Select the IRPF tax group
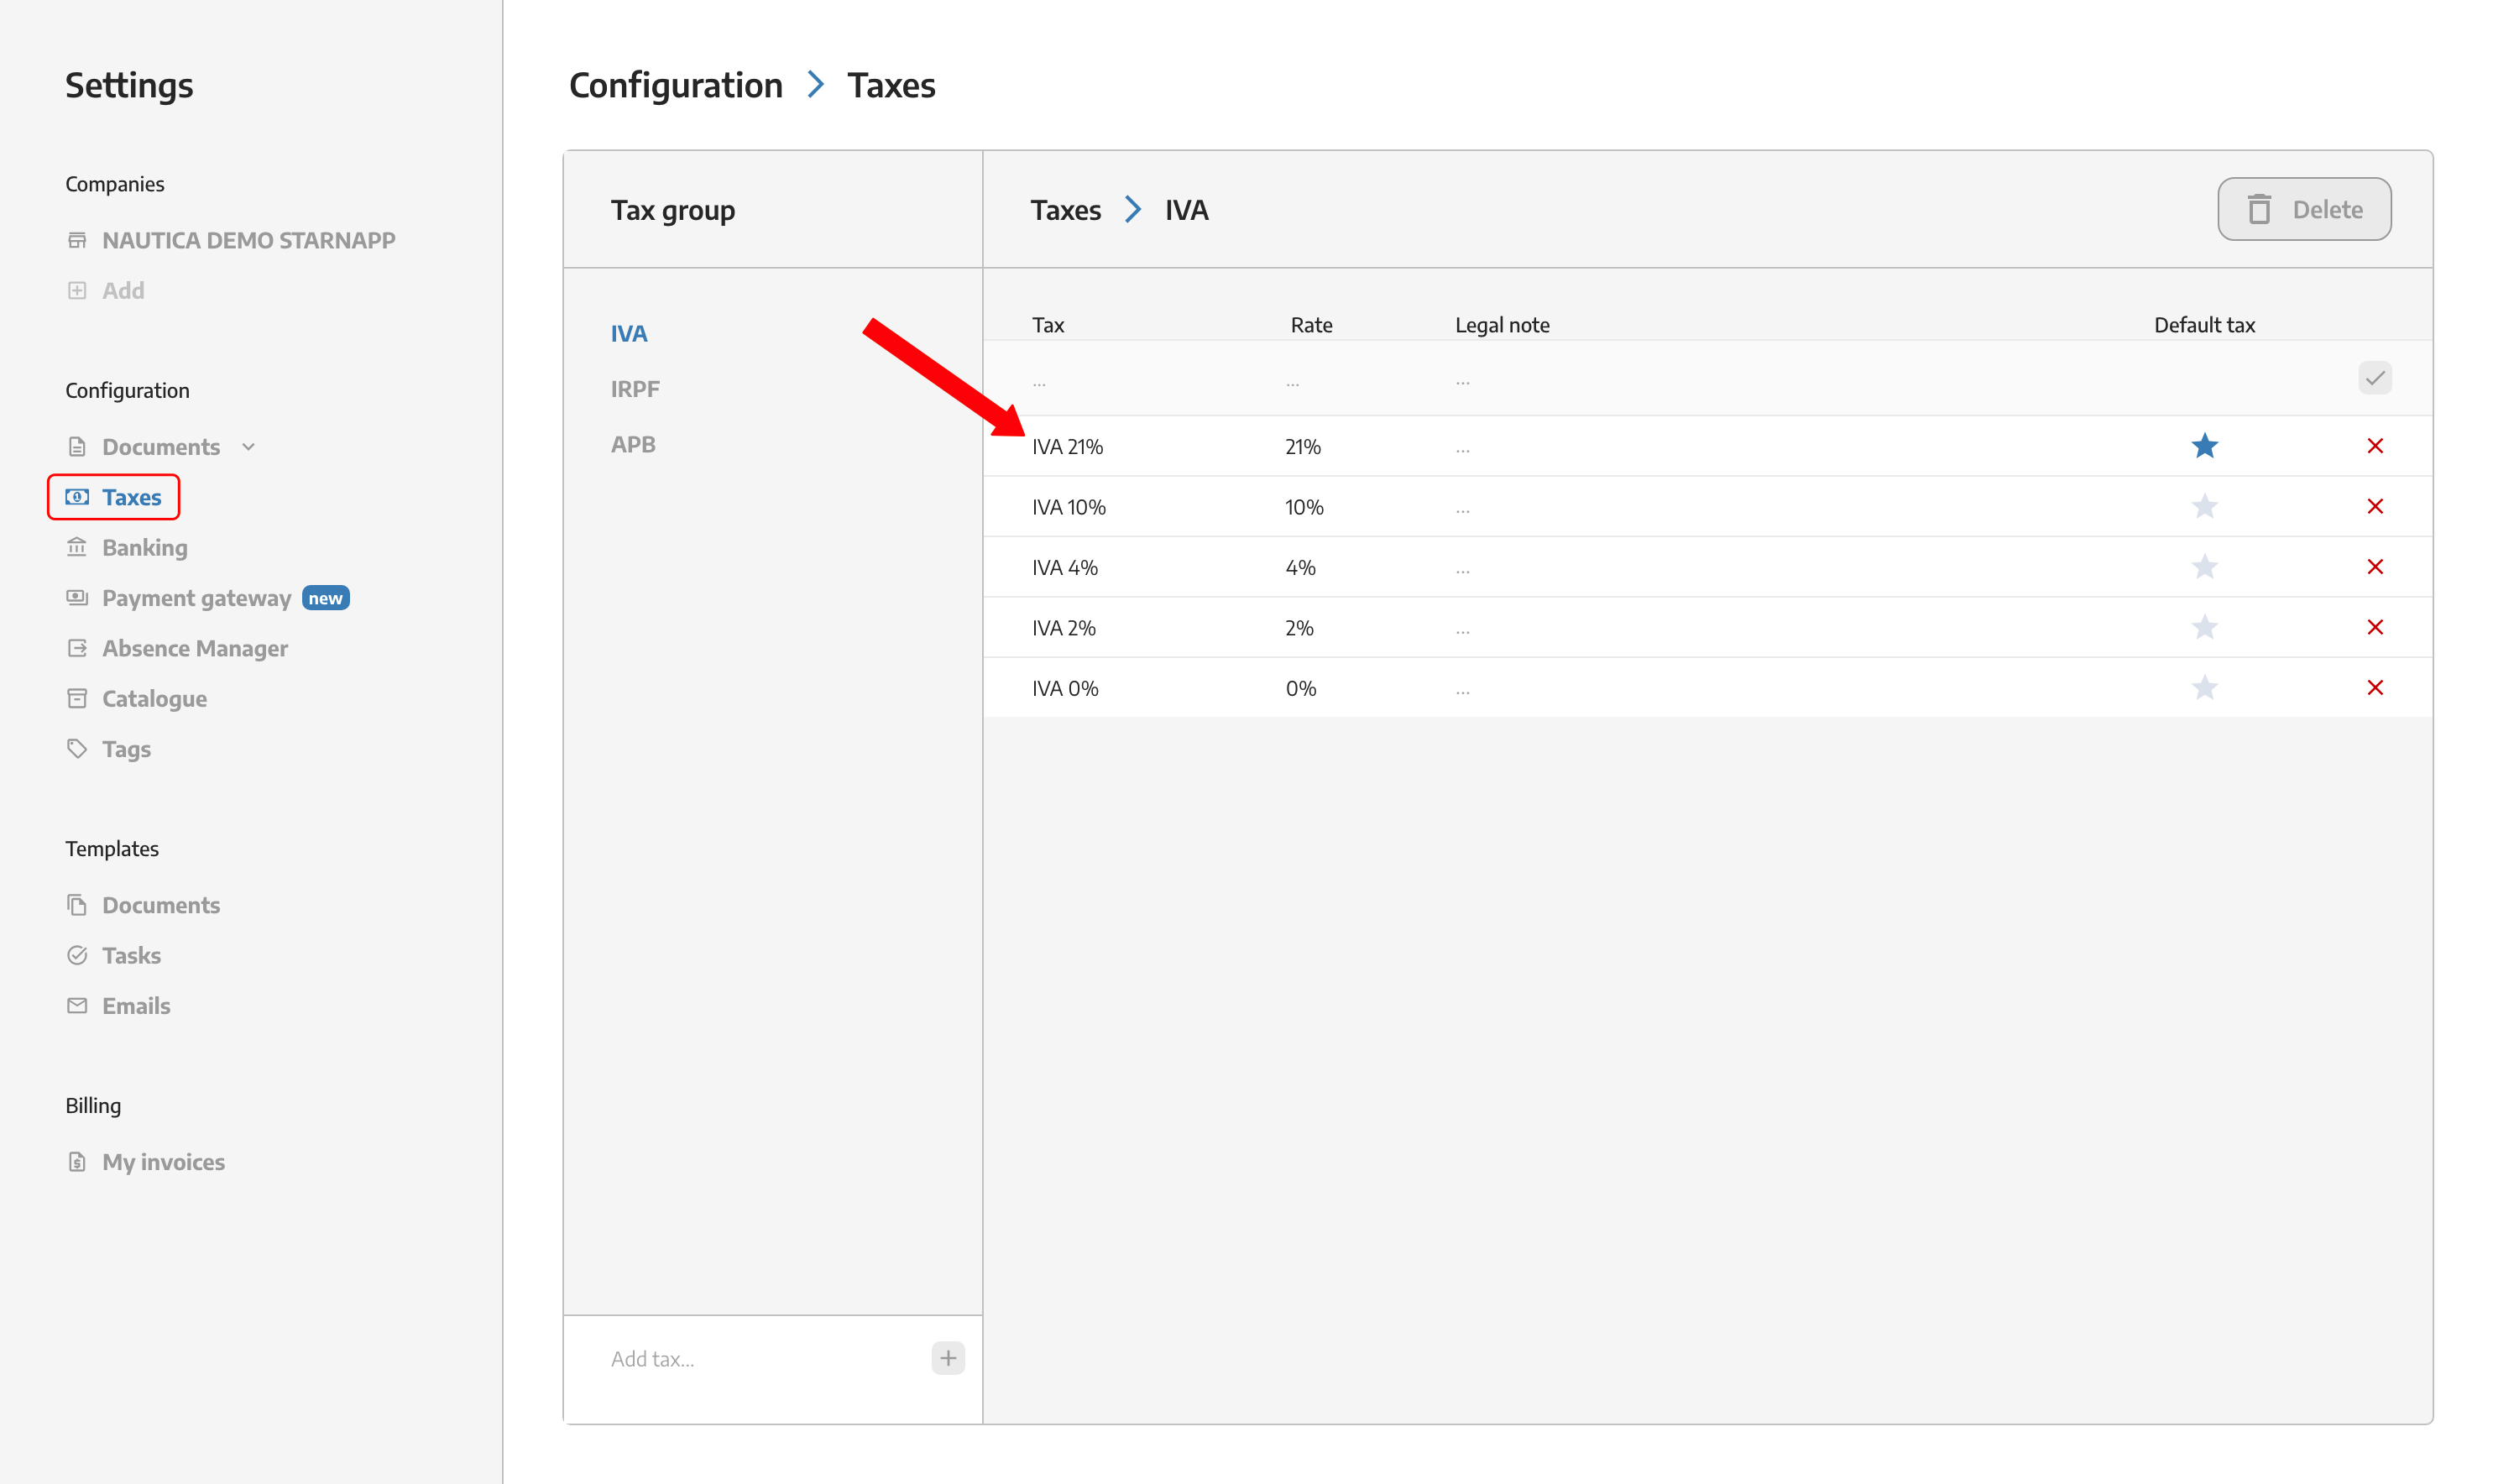Image resolution: width=2493 pixels, height=1484 pixels. (x=635, y=388)
